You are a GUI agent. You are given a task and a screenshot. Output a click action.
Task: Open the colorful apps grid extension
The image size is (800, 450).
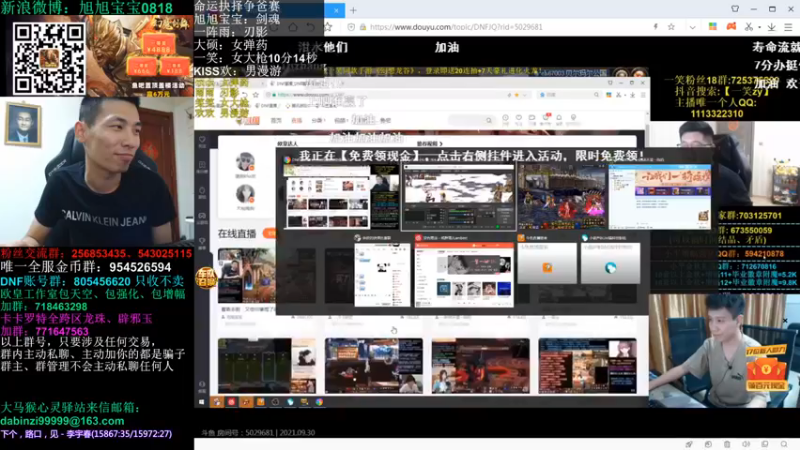click(x=713, y=27)
